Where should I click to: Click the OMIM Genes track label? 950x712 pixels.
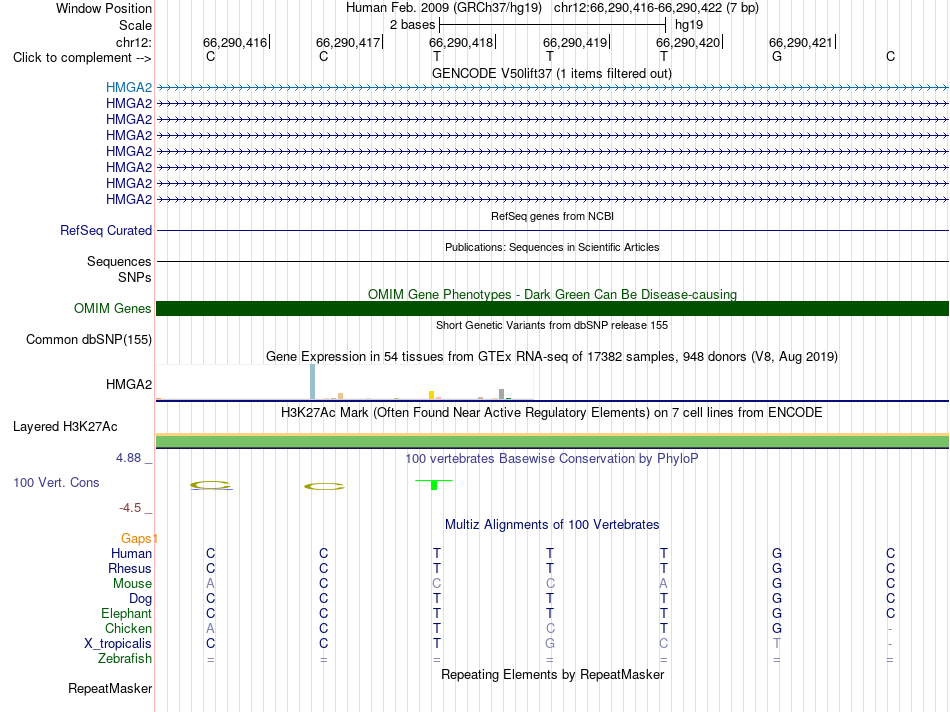pos(112,308)
